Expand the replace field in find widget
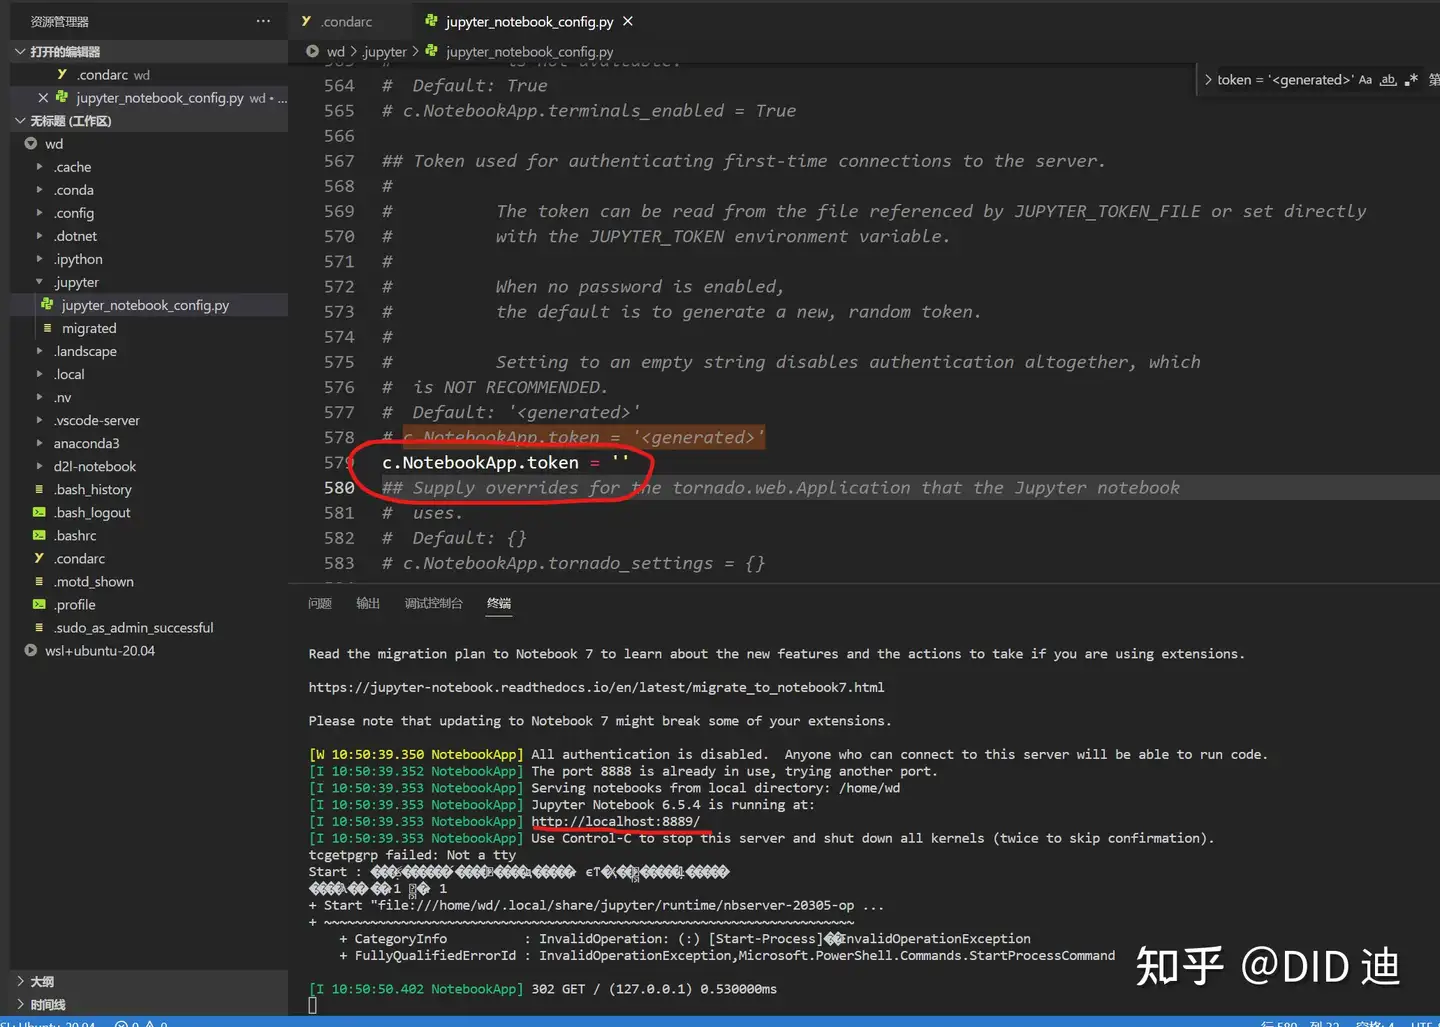This screenshot has height=1027, width=1440. click(x=1208, y=80)
